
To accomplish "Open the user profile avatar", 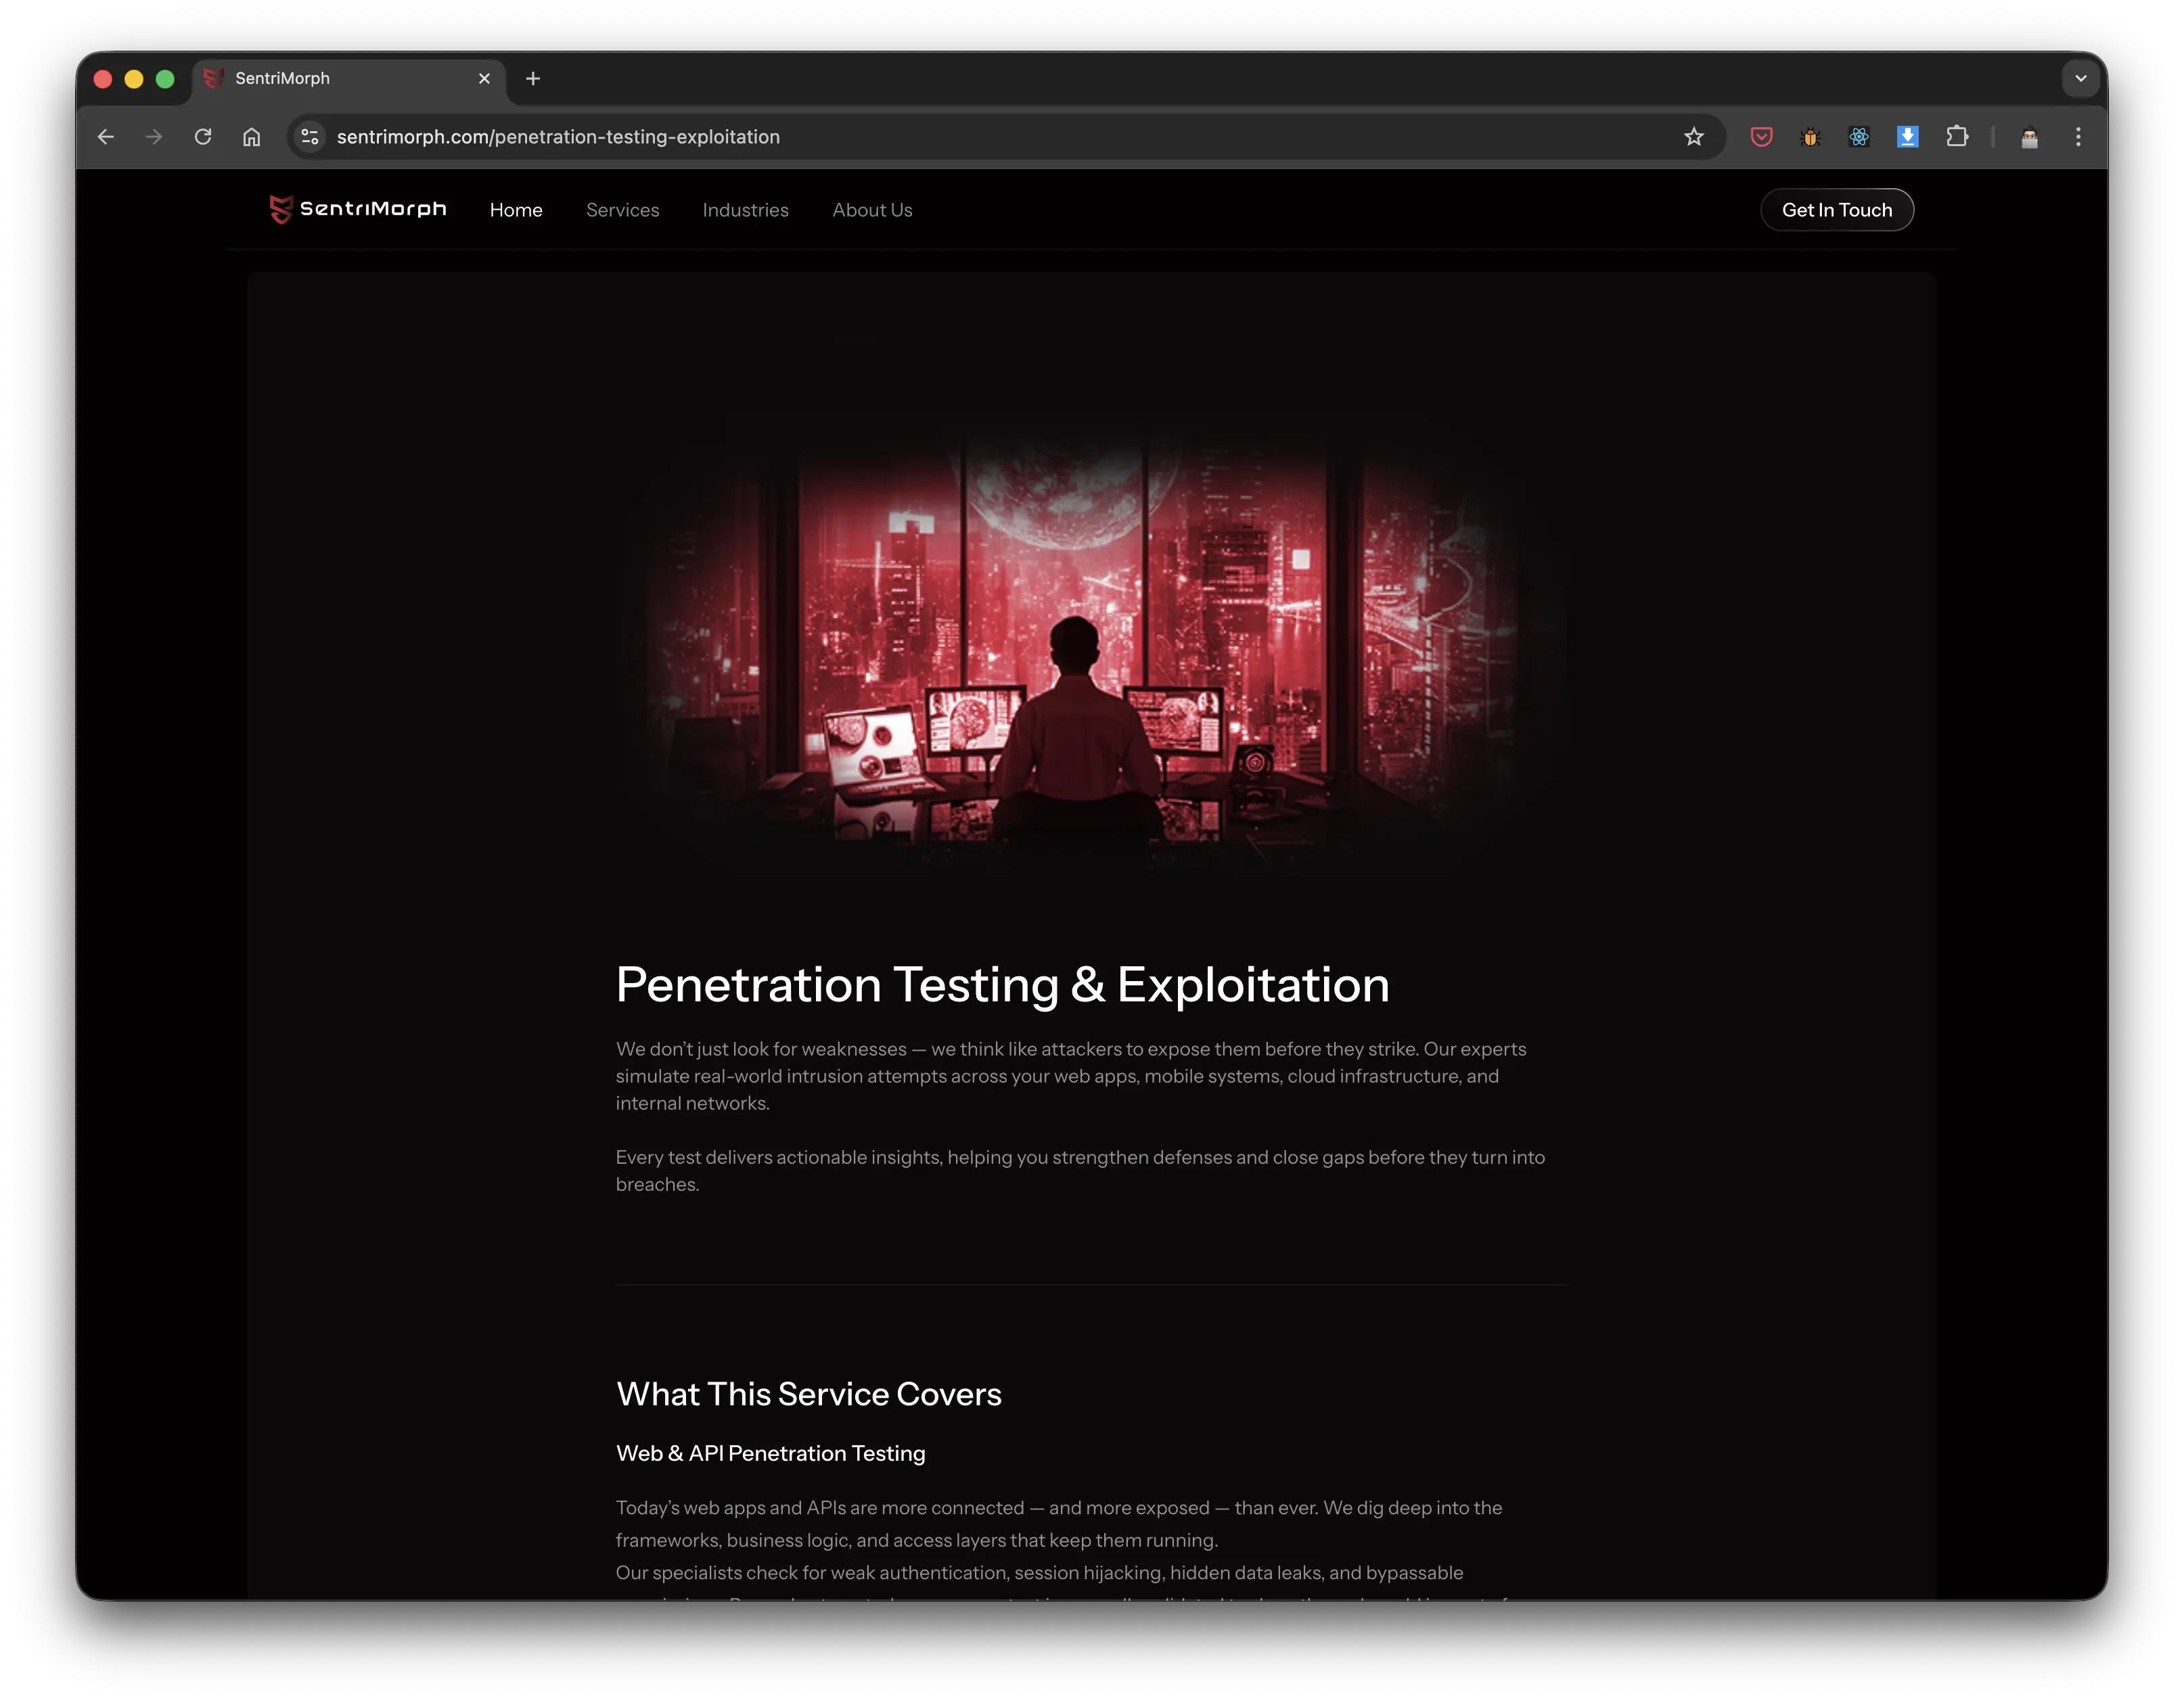I will pos(2029,137).
